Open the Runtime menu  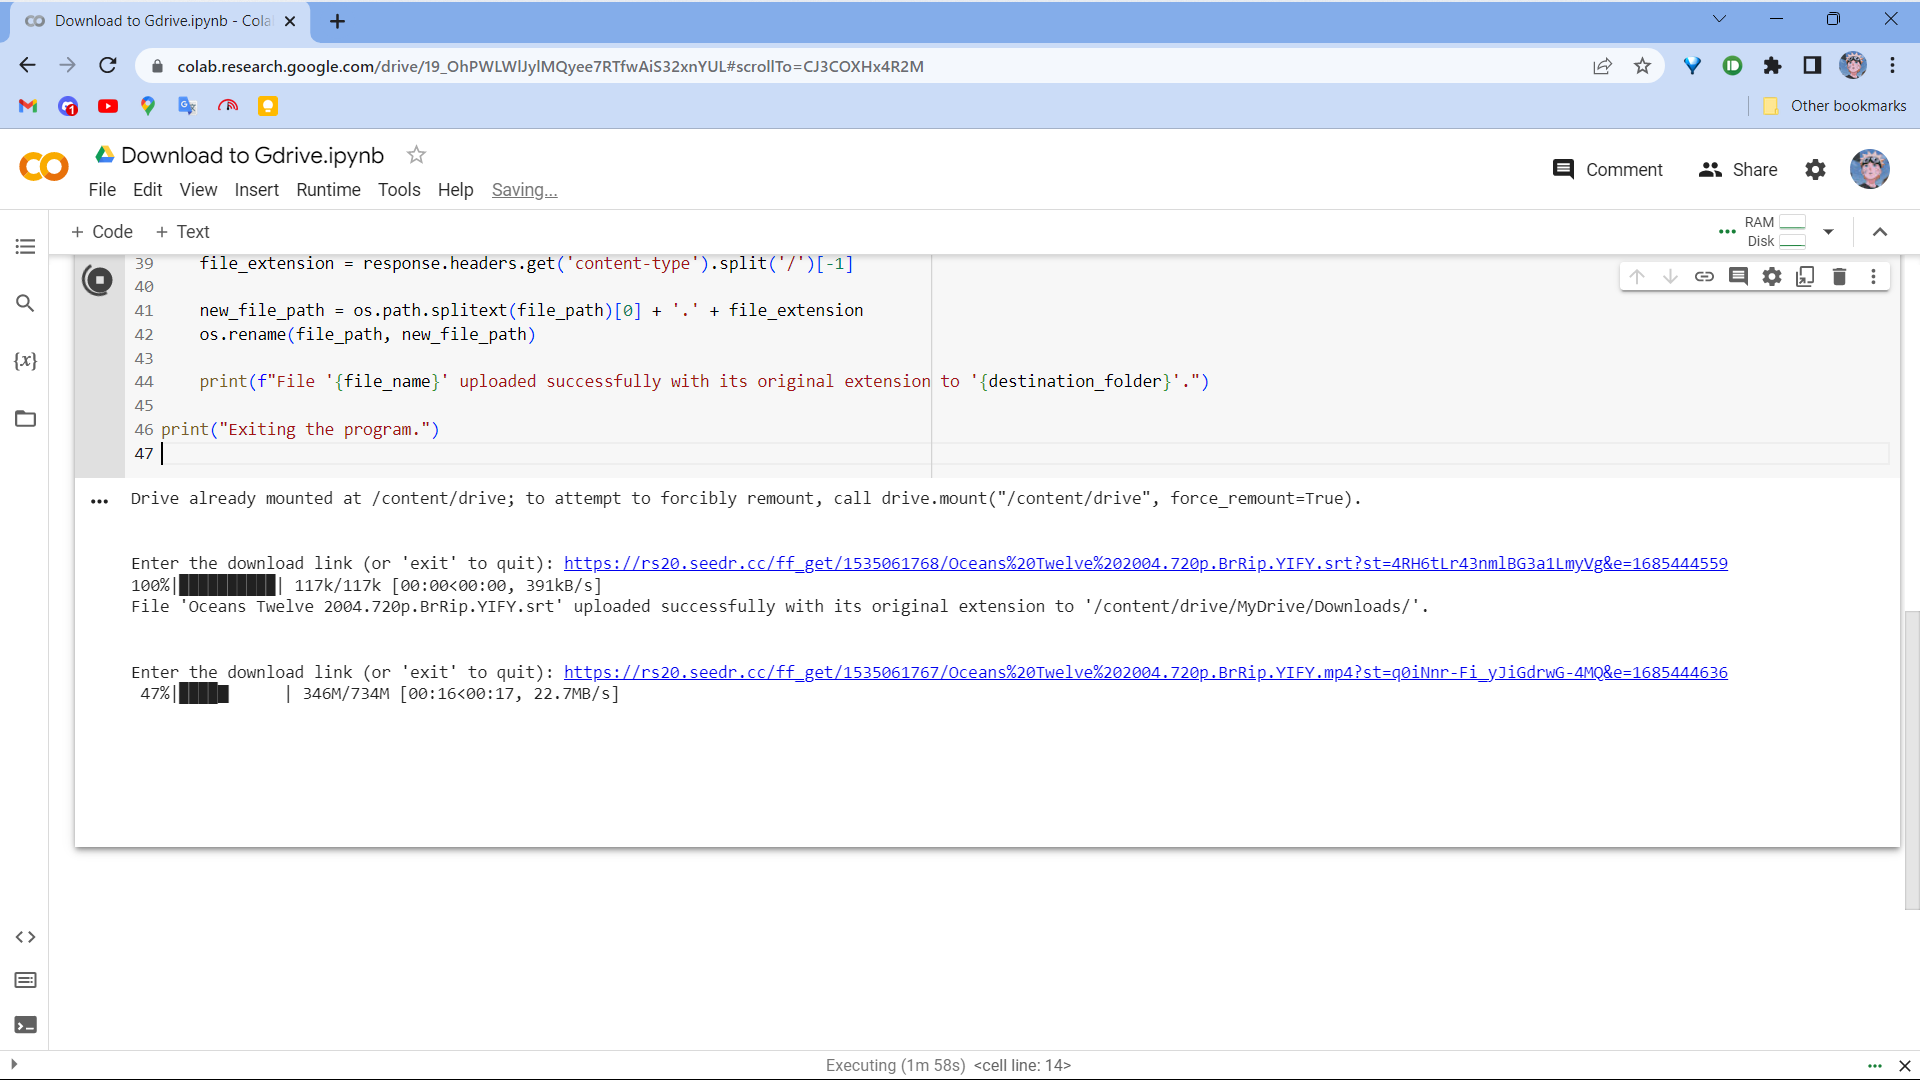(328, 190)
